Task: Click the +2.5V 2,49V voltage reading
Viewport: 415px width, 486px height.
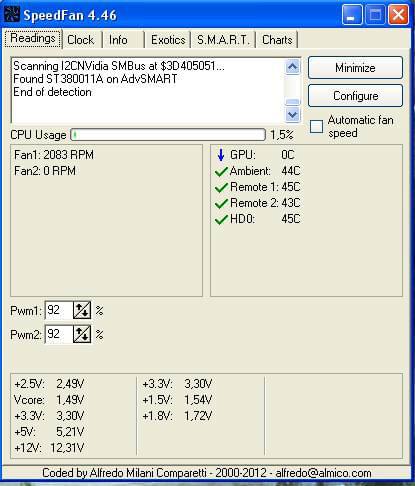Action: click(49, 384)
